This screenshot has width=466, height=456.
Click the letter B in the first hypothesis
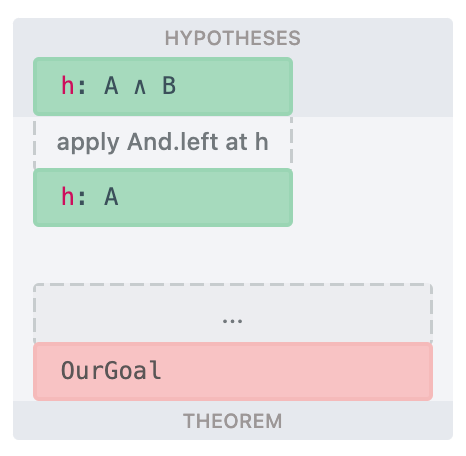click(169, 86)
